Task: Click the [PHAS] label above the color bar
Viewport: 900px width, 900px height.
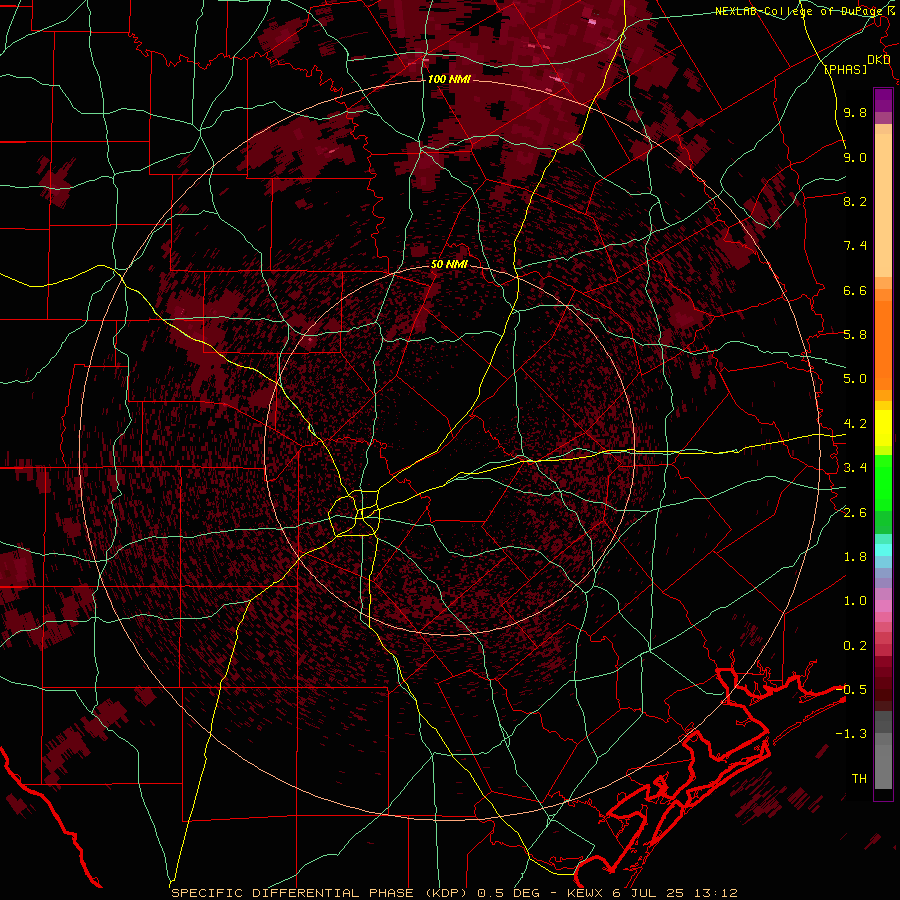Action: (x=845, y=69)
